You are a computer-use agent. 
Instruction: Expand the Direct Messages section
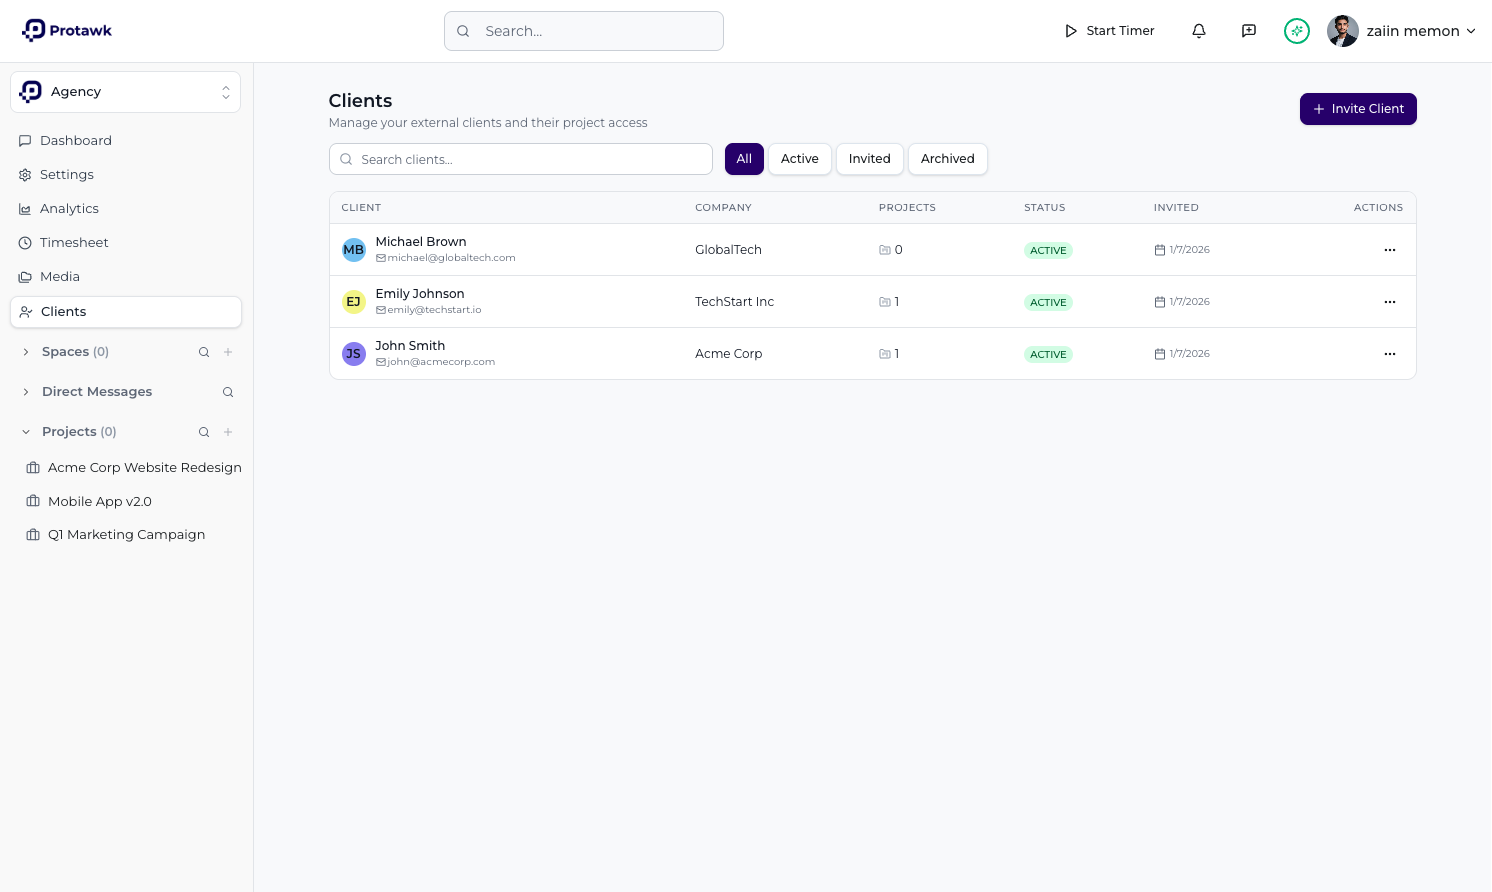click(25, 391)
